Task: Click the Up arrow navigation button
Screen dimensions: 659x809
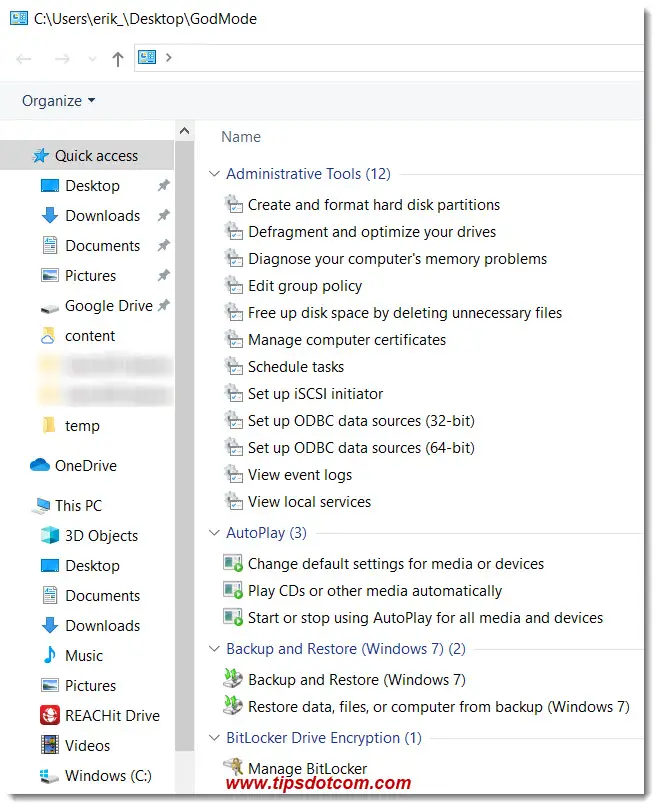Action: pyautogui.click(x=117, y=58)
